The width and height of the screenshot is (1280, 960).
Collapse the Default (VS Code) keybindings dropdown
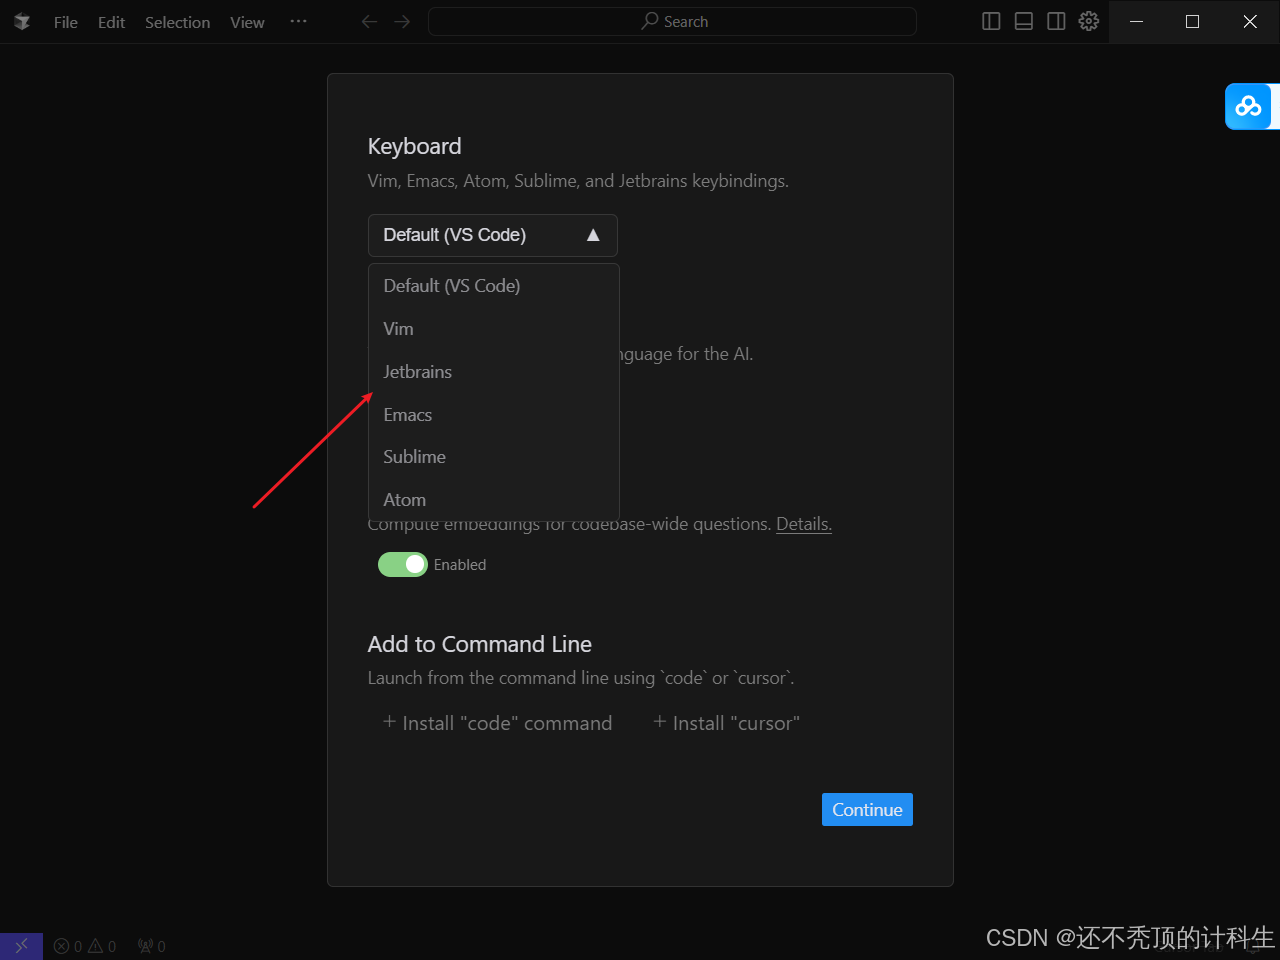[x=493, y=235]
